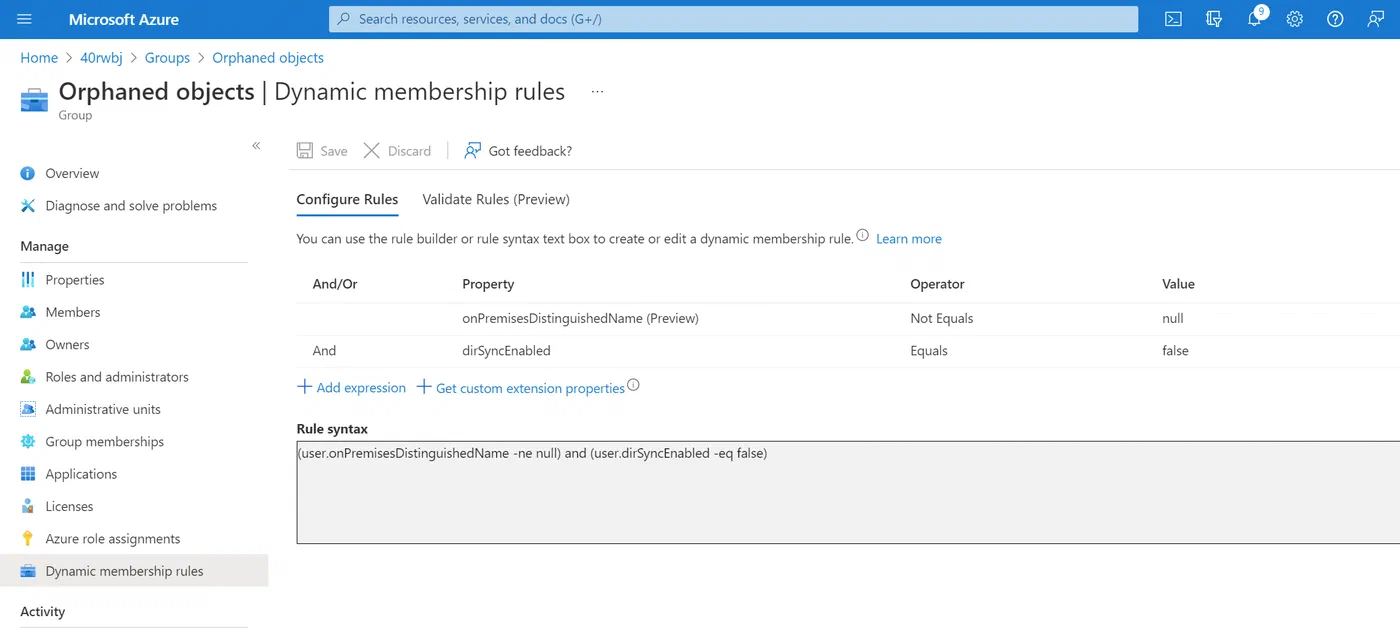Select the Equals operator in dirSyncEnabled row
Viewport: 1400px width, 631px height.
(929, 351)
